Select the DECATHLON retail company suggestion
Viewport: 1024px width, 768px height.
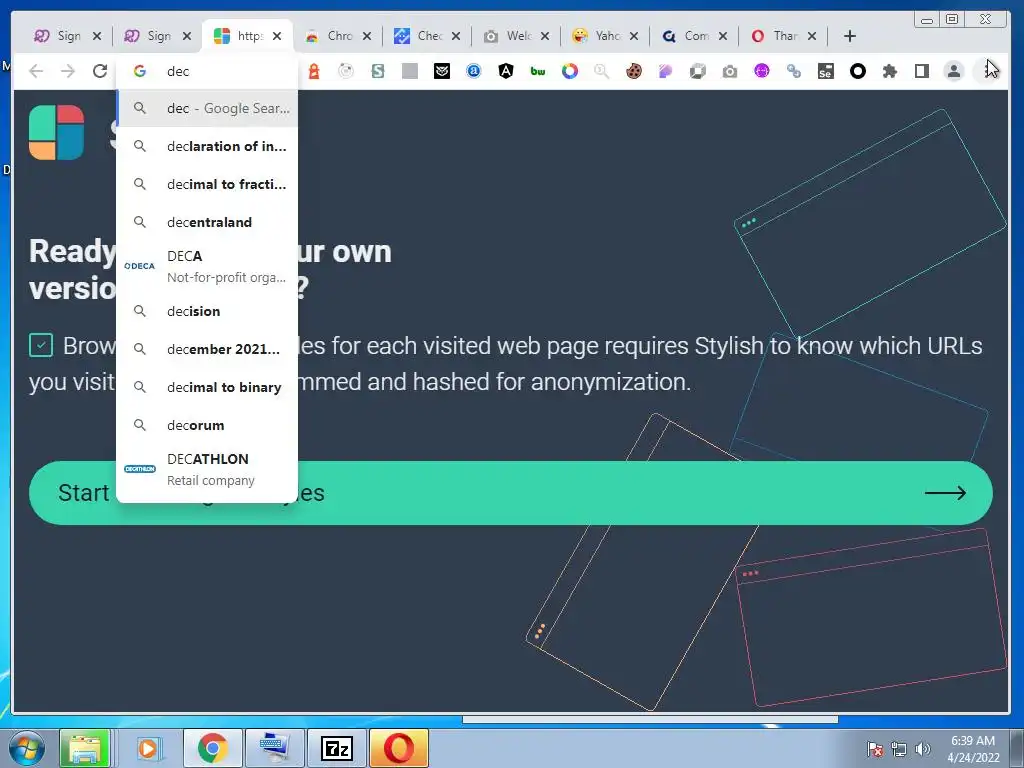(207, 470)
